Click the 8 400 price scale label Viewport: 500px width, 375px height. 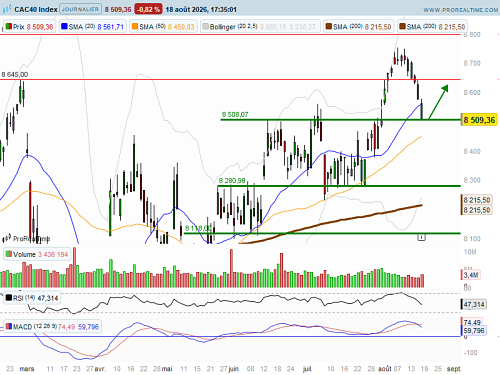tap(472, 151)
